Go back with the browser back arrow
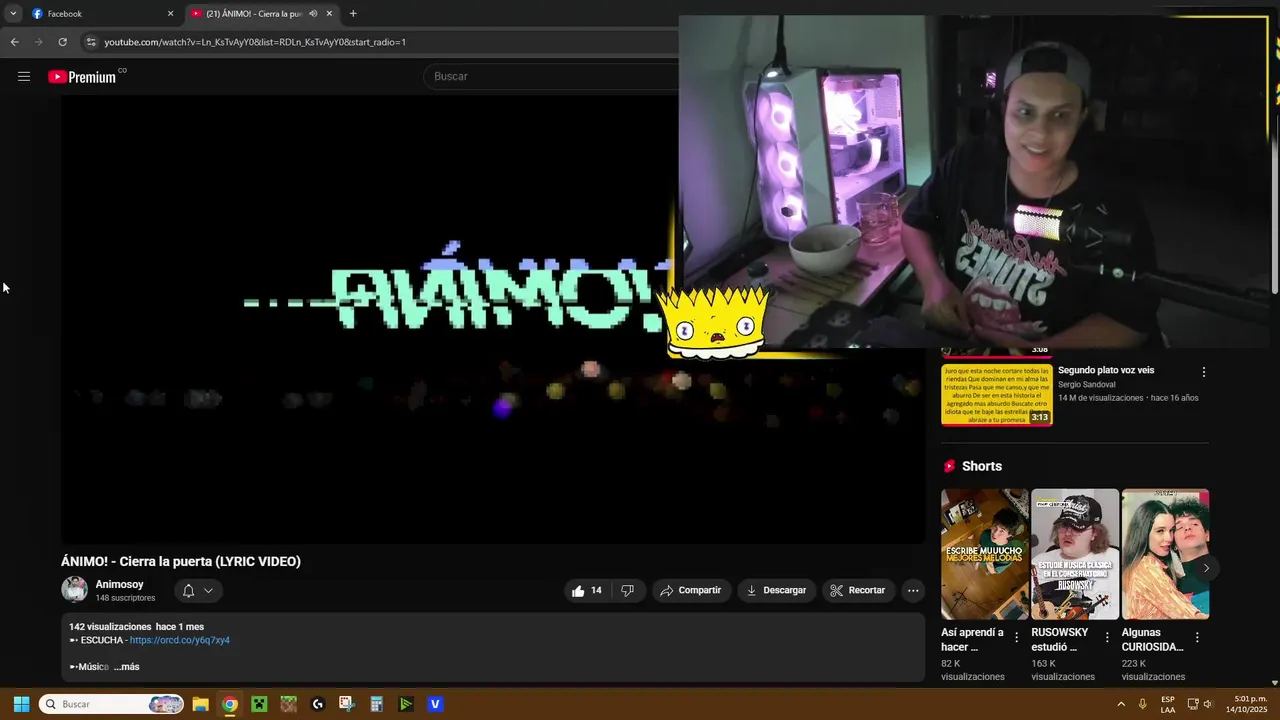Image resolution: width=1280 pixels, height=720 pixels. (x=14, y=42)
